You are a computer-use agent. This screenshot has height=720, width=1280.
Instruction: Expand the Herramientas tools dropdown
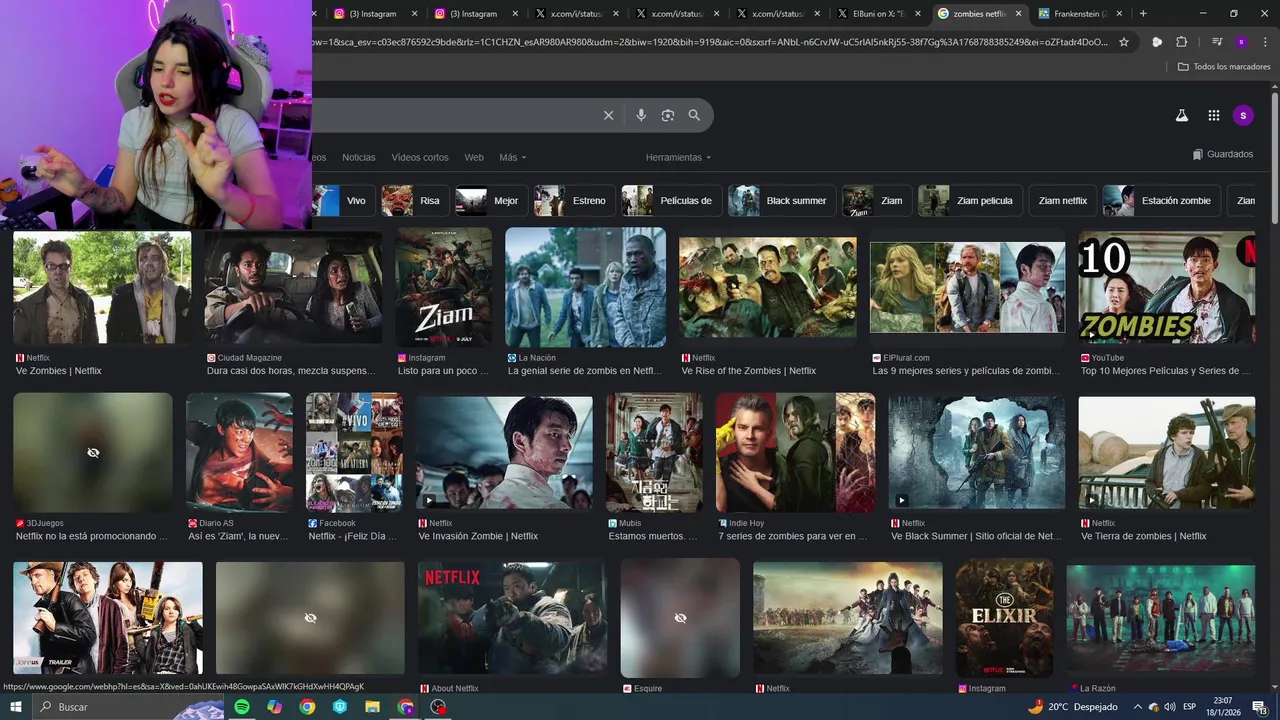click(678, 157)
